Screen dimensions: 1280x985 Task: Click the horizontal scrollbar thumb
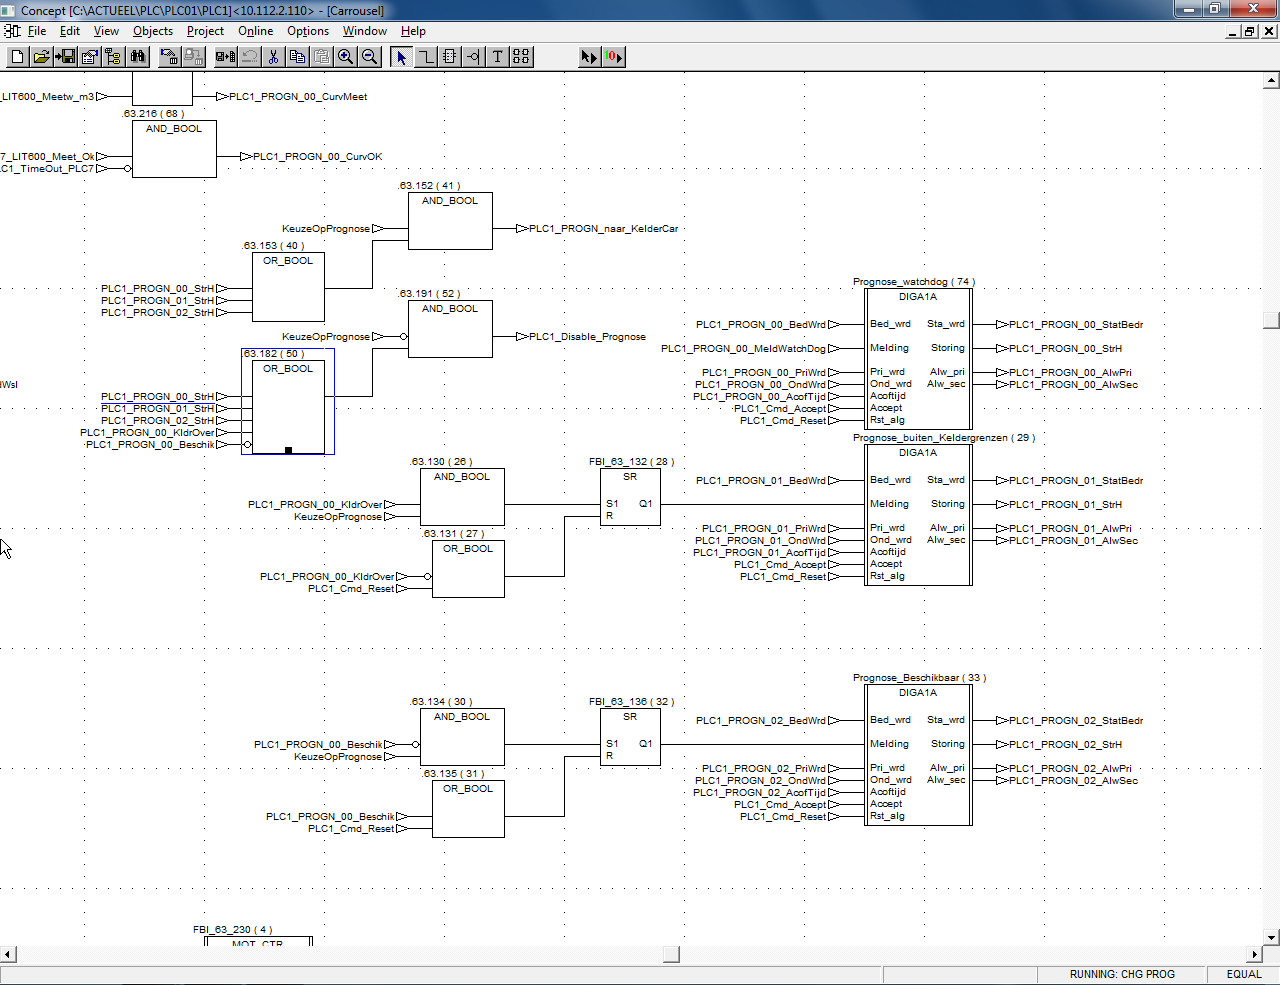click(671, 954)
